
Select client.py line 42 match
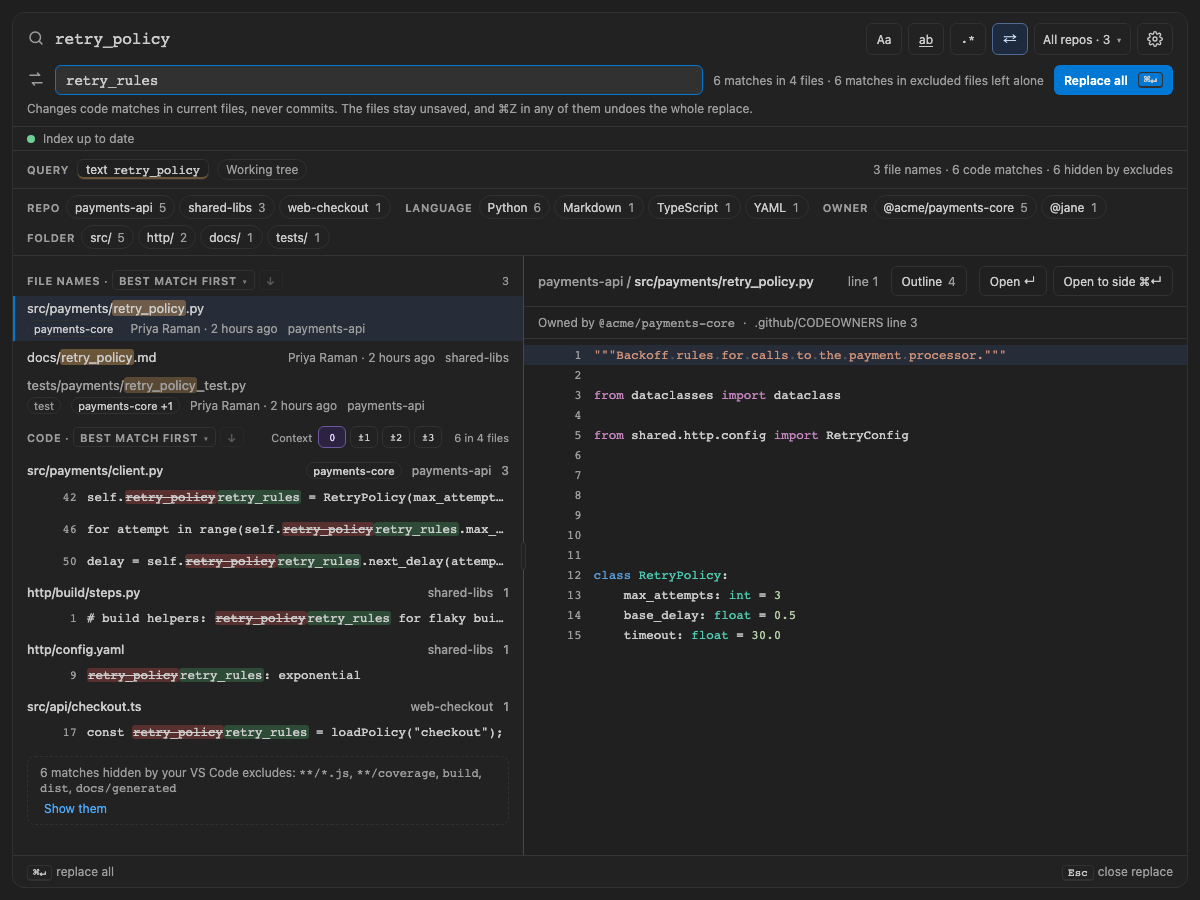pyautogui.click(x=267, y=497)
